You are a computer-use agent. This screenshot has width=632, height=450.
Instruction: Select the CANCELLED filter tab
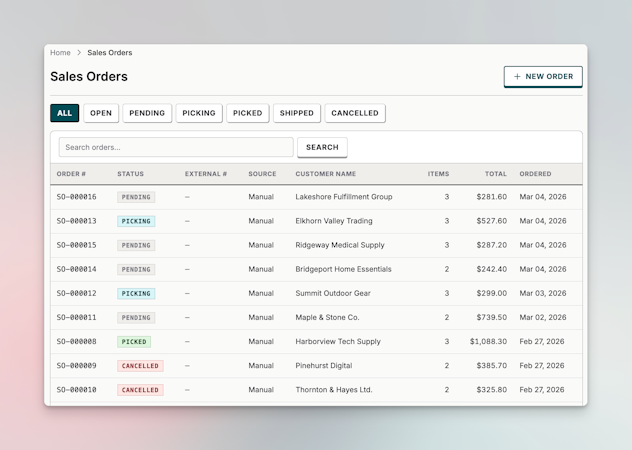pos(355,113)
